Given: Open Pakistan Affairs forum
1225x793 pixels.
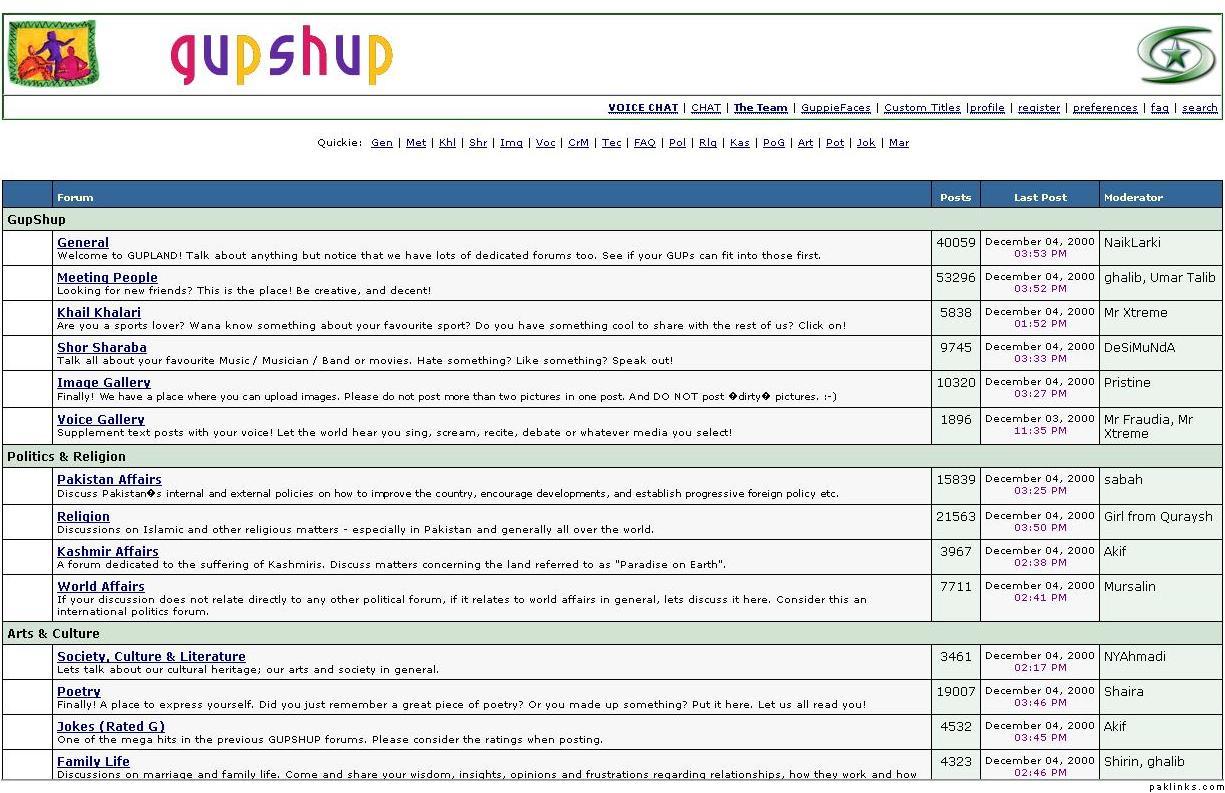Looking at the screenshot, I should (109, 479).
